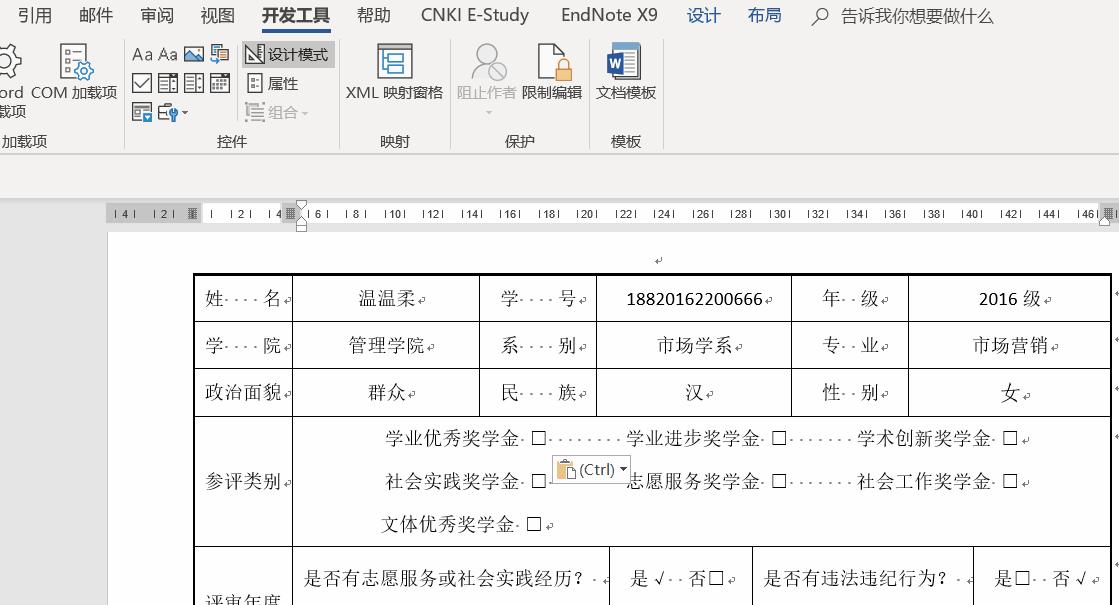Insert a Plain Text content control
Screen dimensions: 1119x605
tap(166, 54)
